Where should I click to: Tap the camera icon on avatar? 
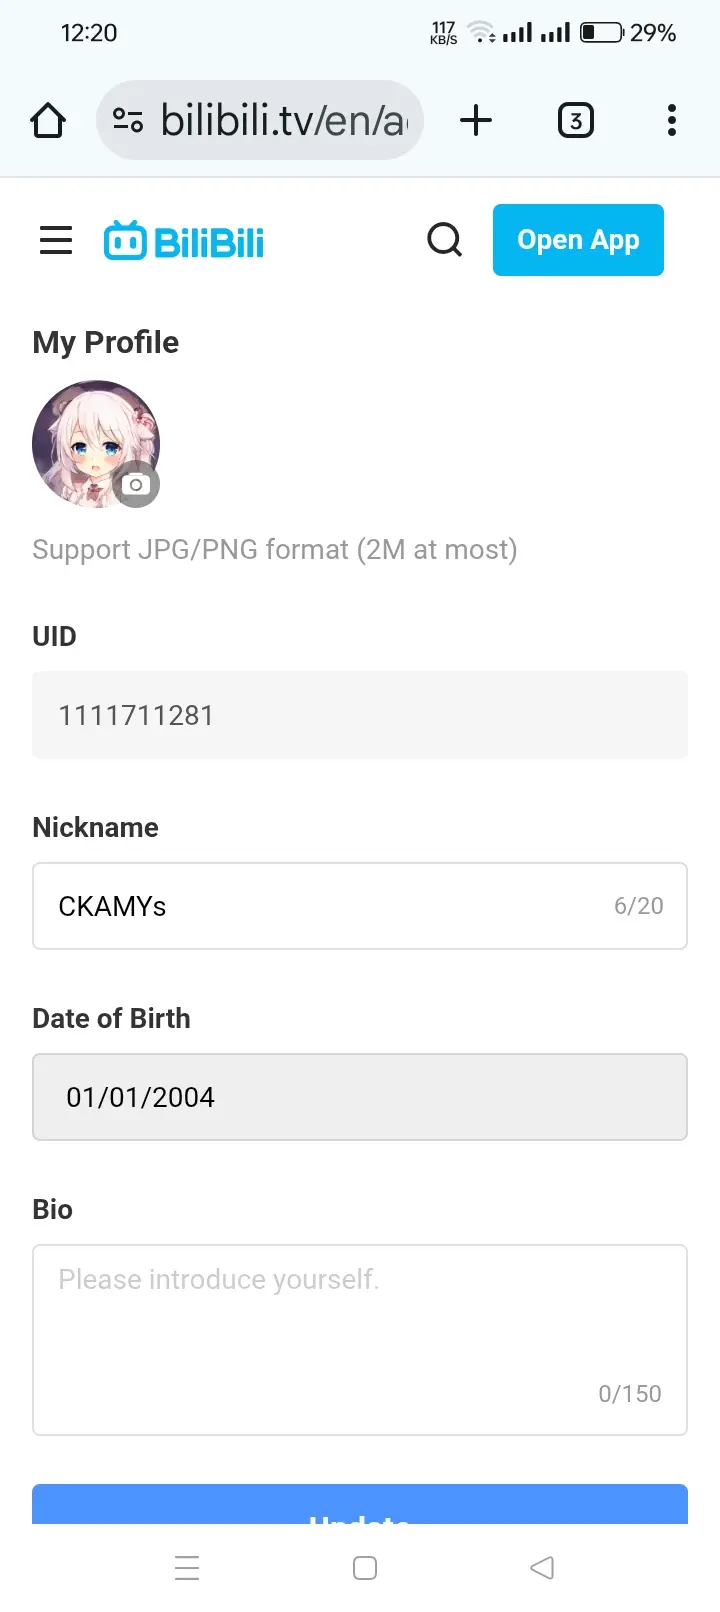135,485
